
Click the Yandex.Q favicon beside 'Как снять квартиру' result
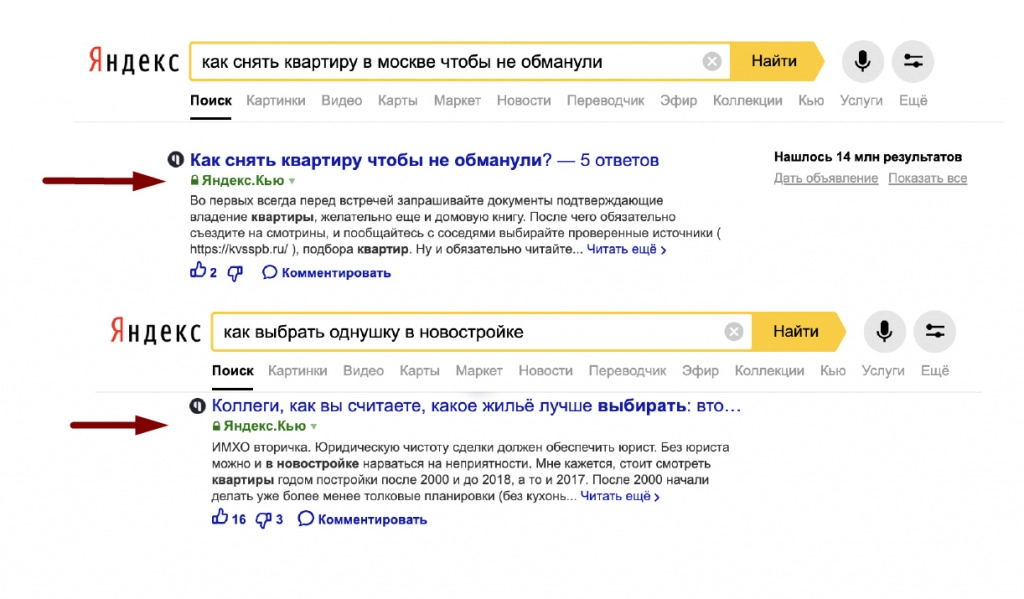tap(176, 159)
